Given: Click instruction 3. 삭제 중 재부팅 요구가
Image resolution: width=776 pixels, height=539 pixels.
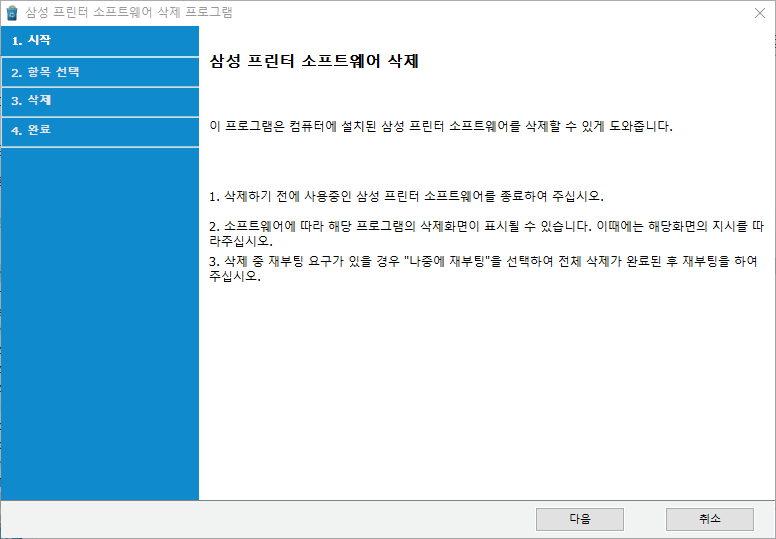Looking at the screenshot, I should (483, 268).
